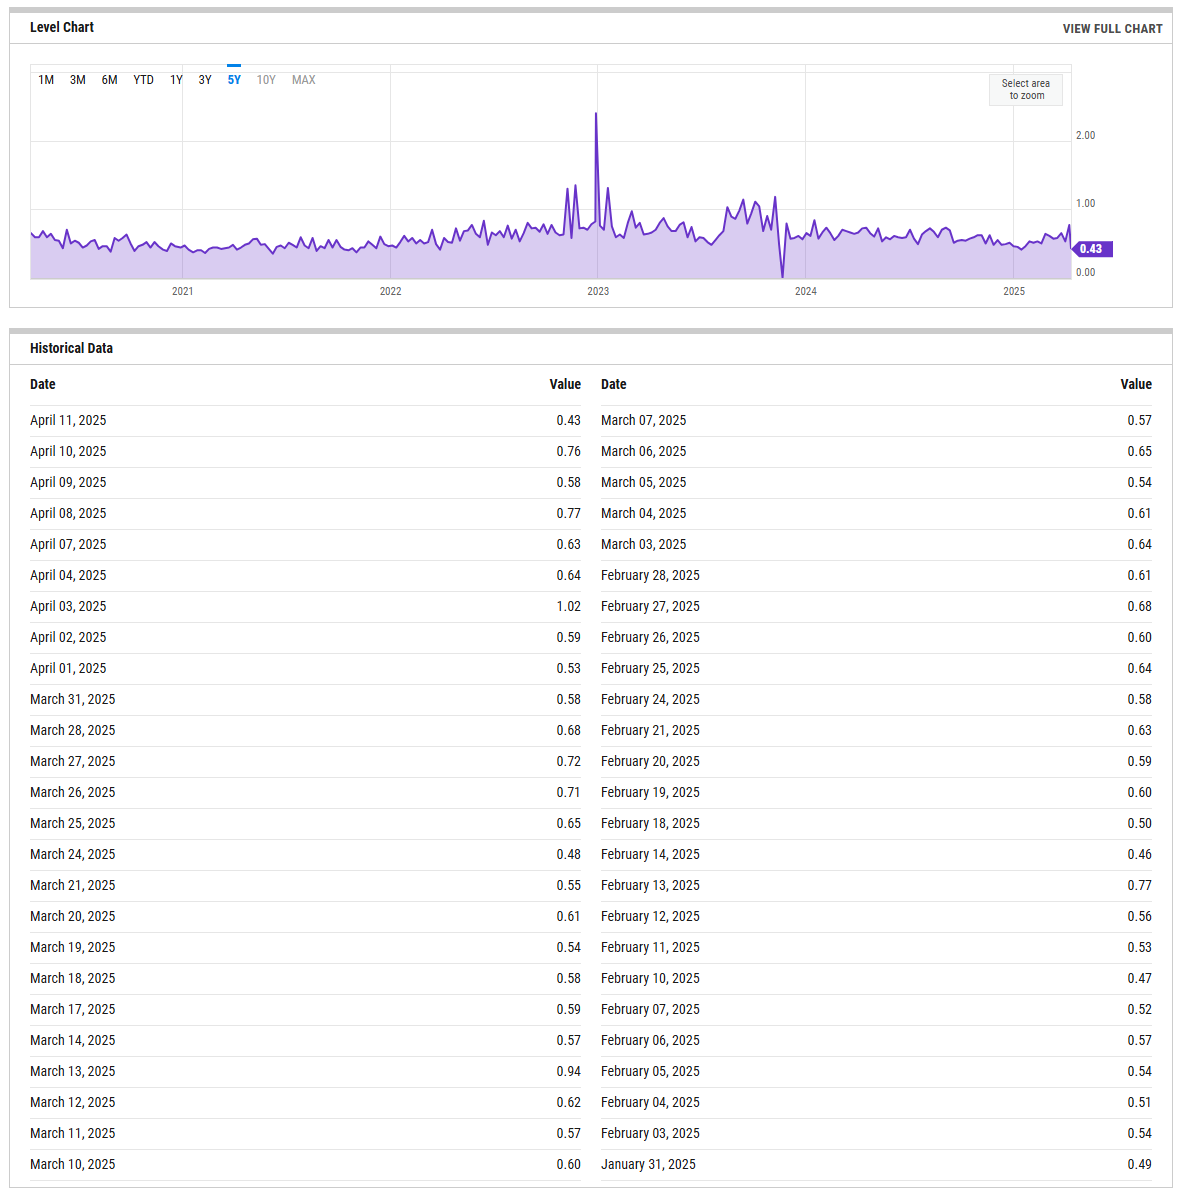
Task: Click the 0.77 value for February 13
Action: (1139, 886)
